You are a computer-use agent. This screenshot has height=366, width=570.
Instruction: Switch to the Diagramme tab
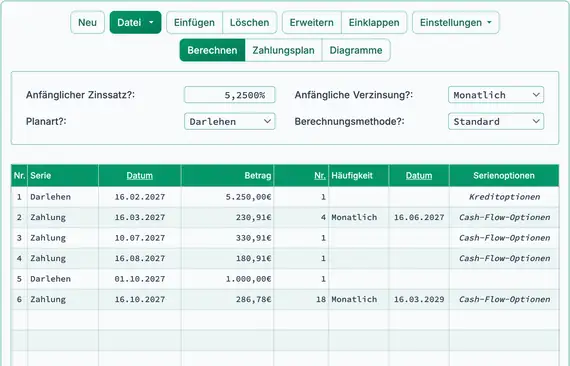(x=356, y=50)
